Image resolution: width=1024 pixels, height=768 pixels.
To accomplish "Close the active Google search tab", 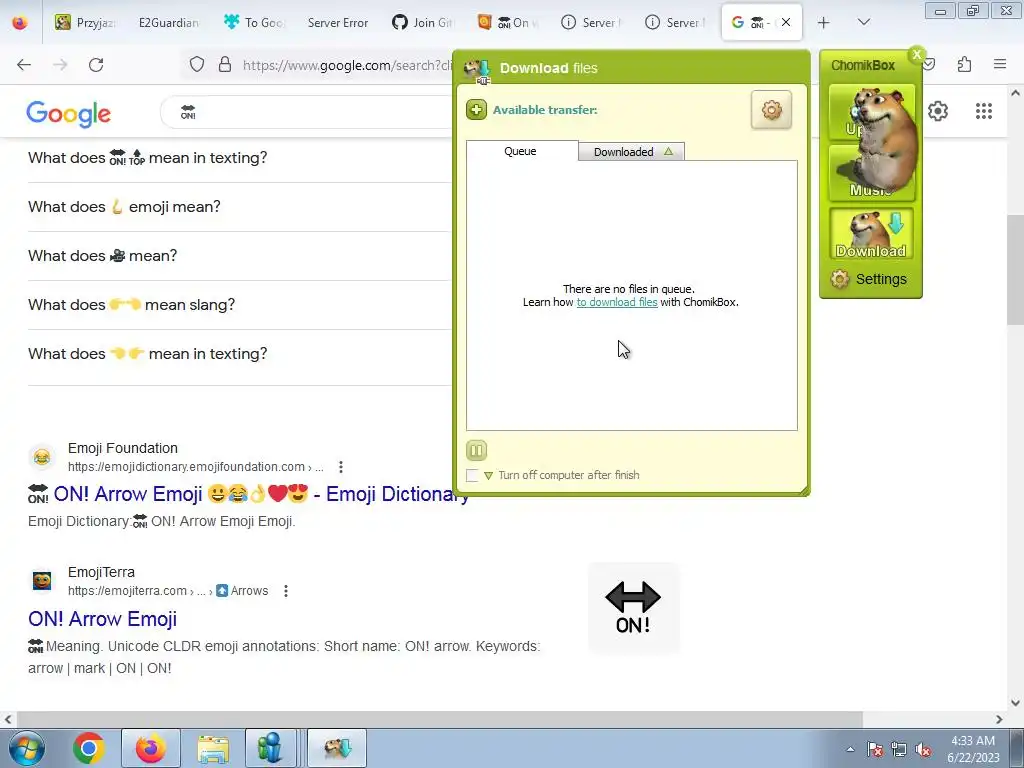I will pos(786,22).
